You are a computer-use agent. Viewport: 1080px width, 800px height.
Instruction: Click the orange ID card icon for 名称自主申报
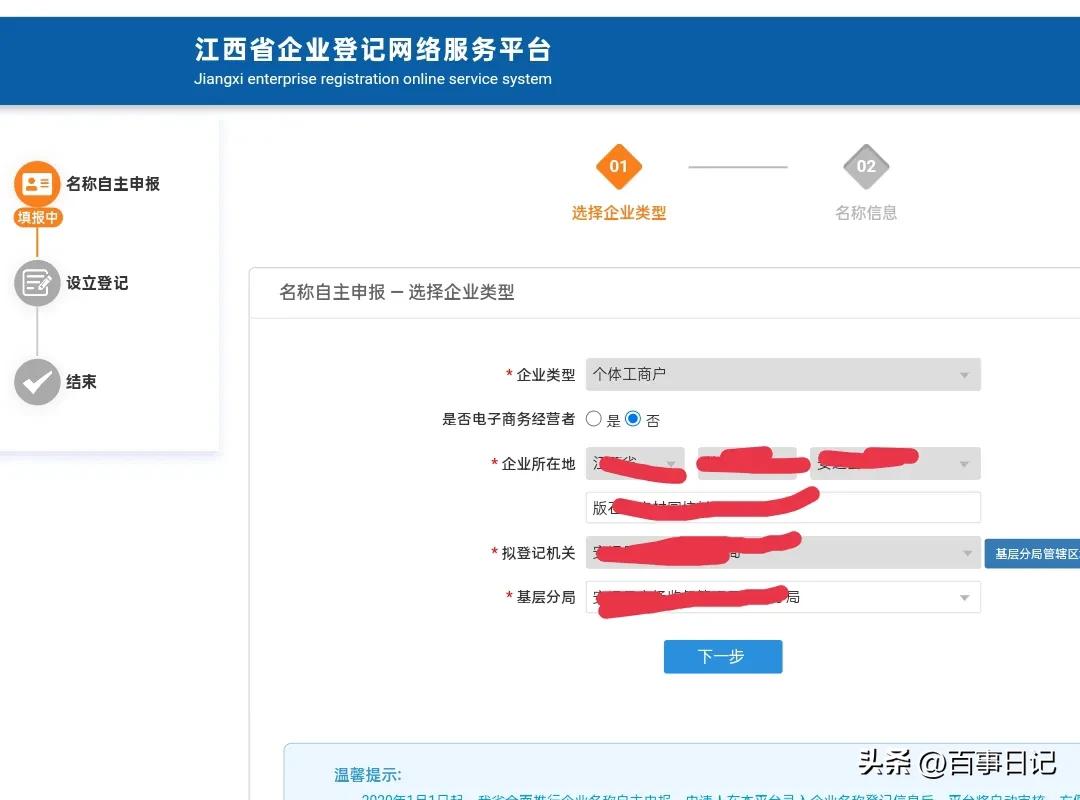[x=37, y=184]
